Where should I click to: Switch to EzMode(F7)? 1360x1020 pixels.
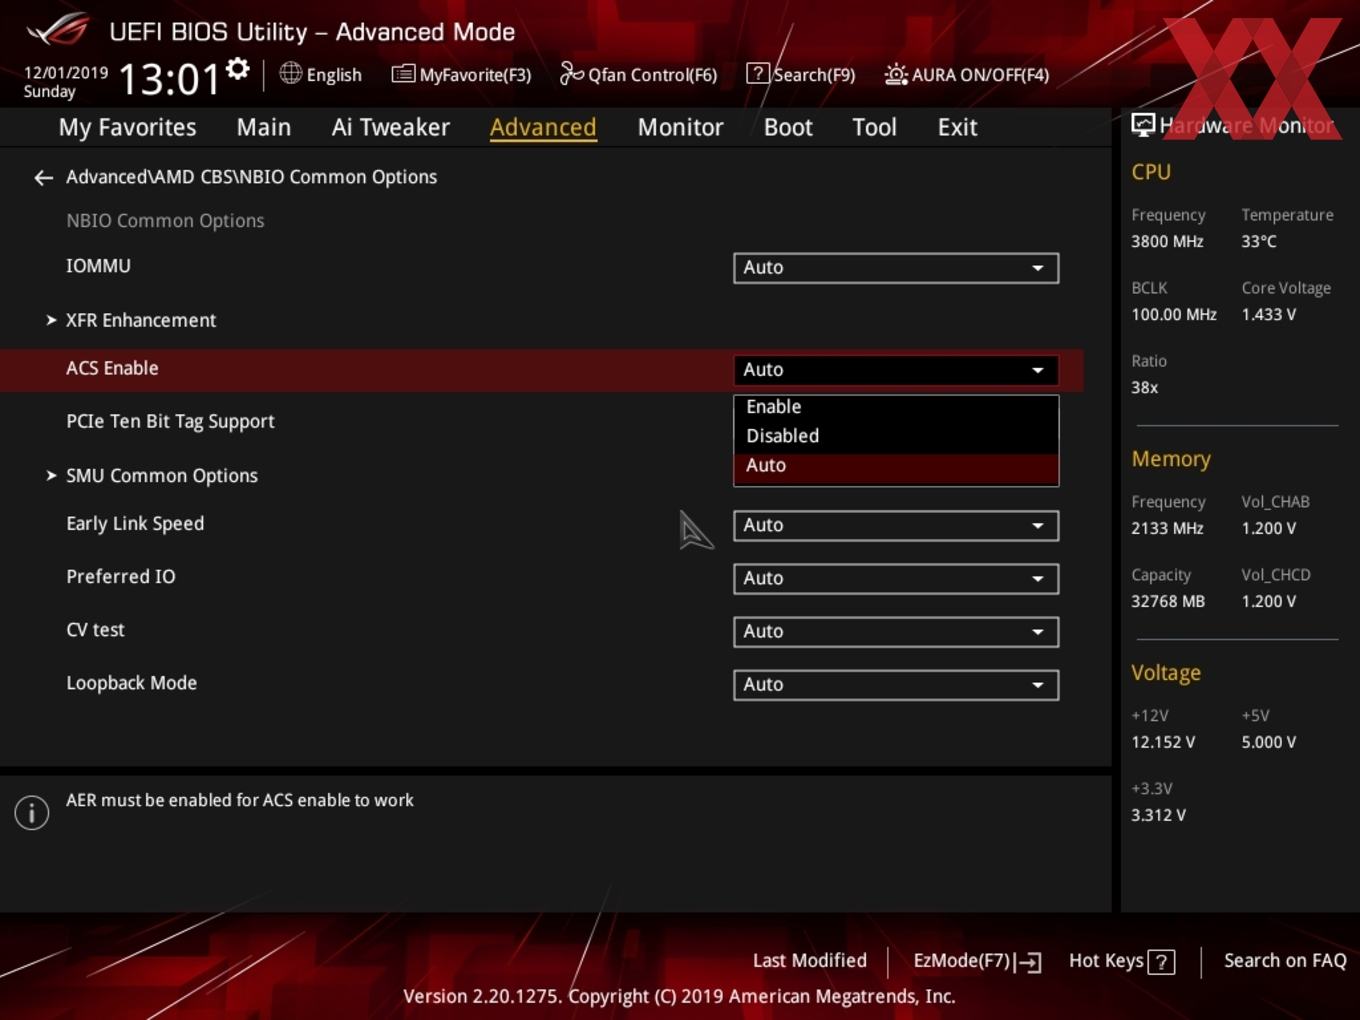(x=977, y=962)
